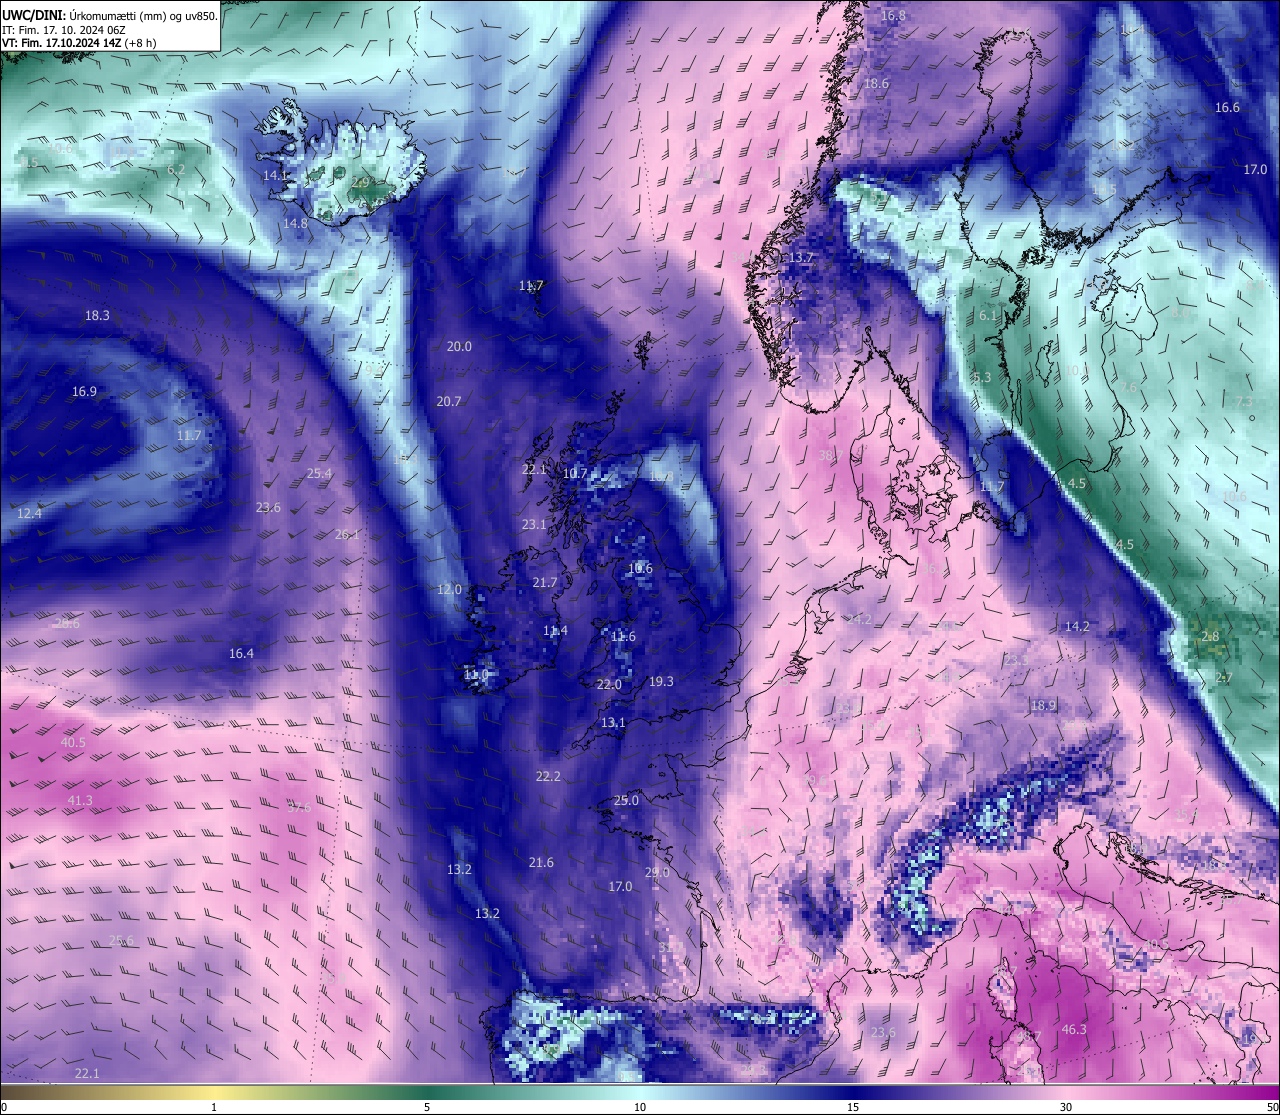Click the '14.1' value over western Iceland

click(x=275, y=175)
